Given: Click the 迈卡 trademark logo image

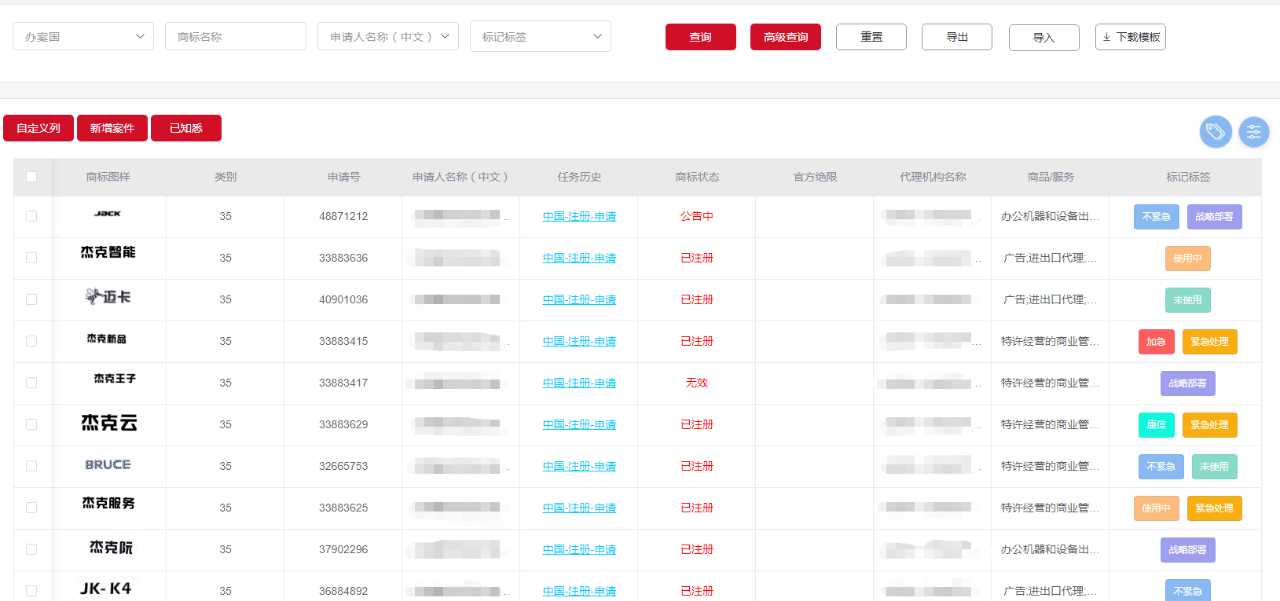Looking at the screenshot, I should pyautogui.click(x=108, y=297).
